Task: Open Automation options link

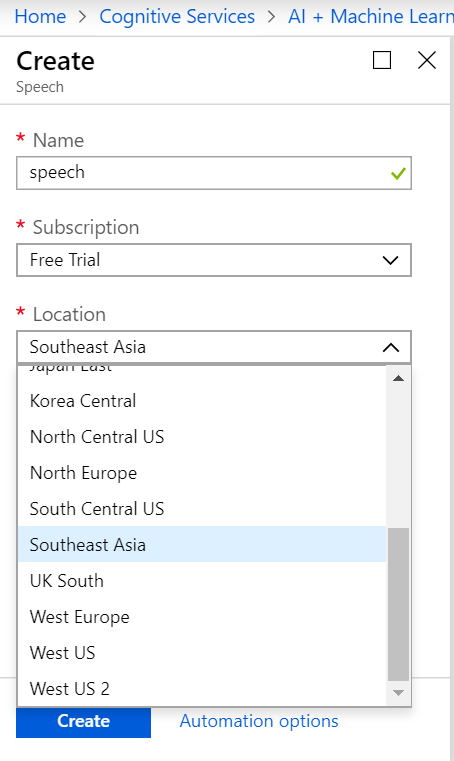Action: [x=259, y=721]
